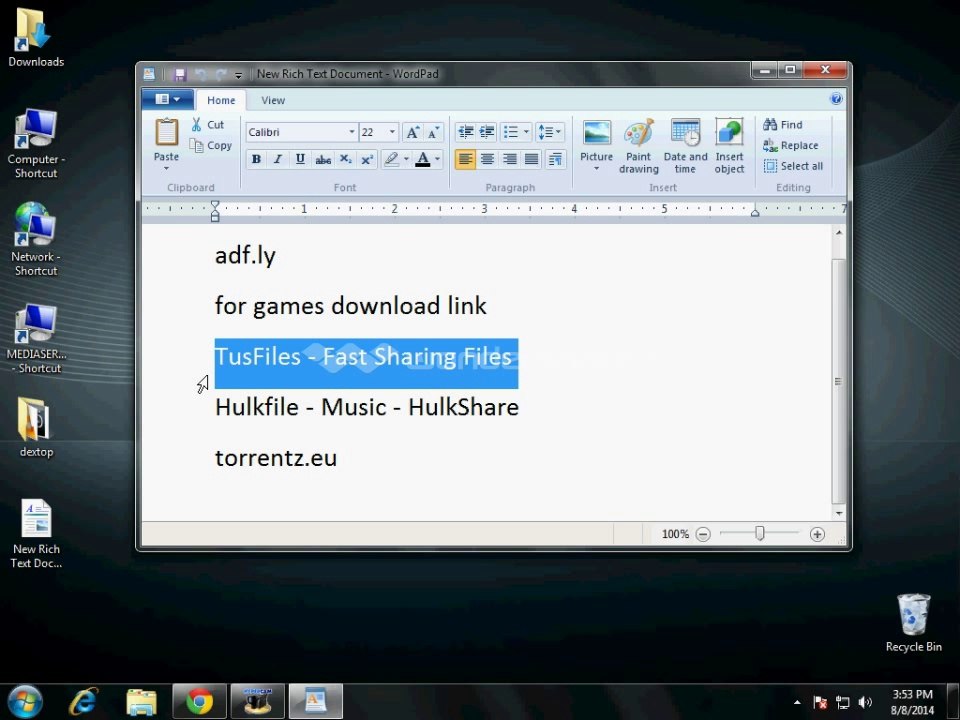Zoom in with the plus button
Viewport: 960px width, 720px height.
click(x=817, y=534)
